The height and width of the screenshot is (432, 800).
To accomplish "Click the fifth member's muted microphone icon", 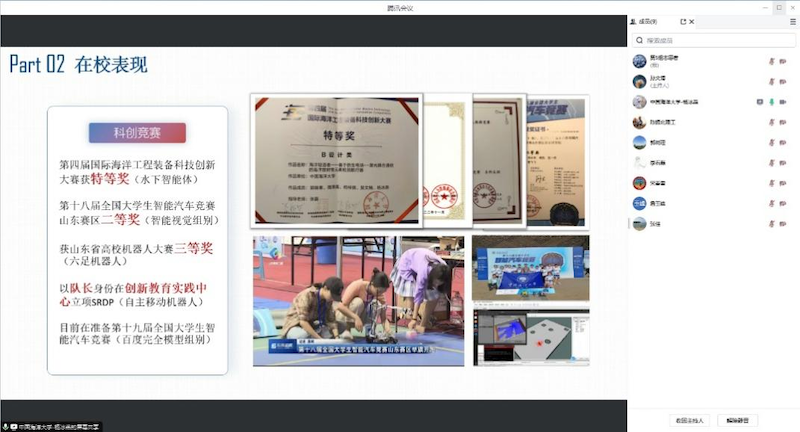I will click(770, 142).
